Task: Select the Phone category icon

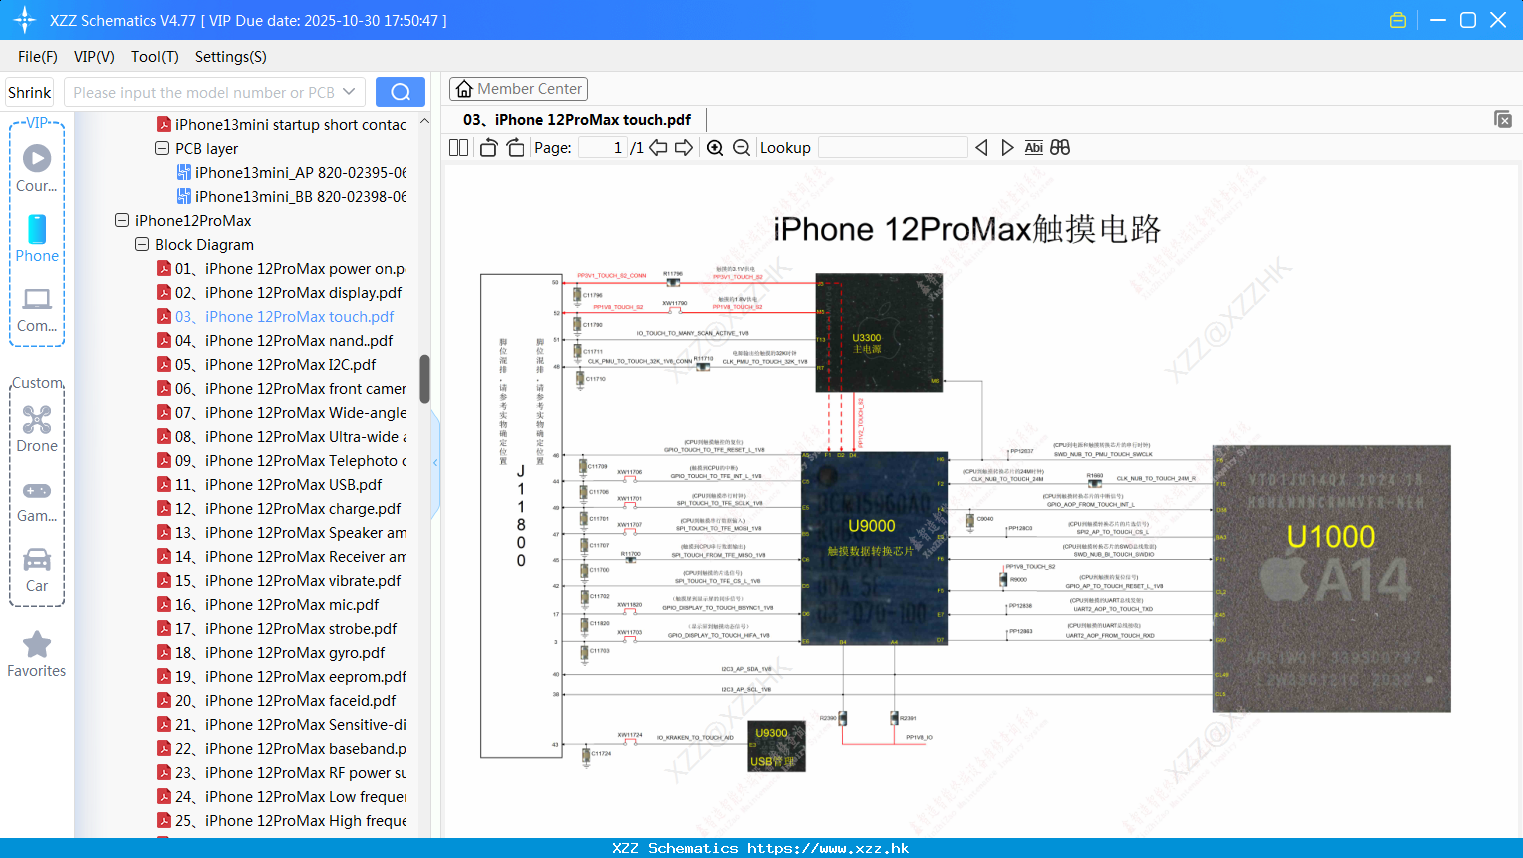Action: (37, 238)
